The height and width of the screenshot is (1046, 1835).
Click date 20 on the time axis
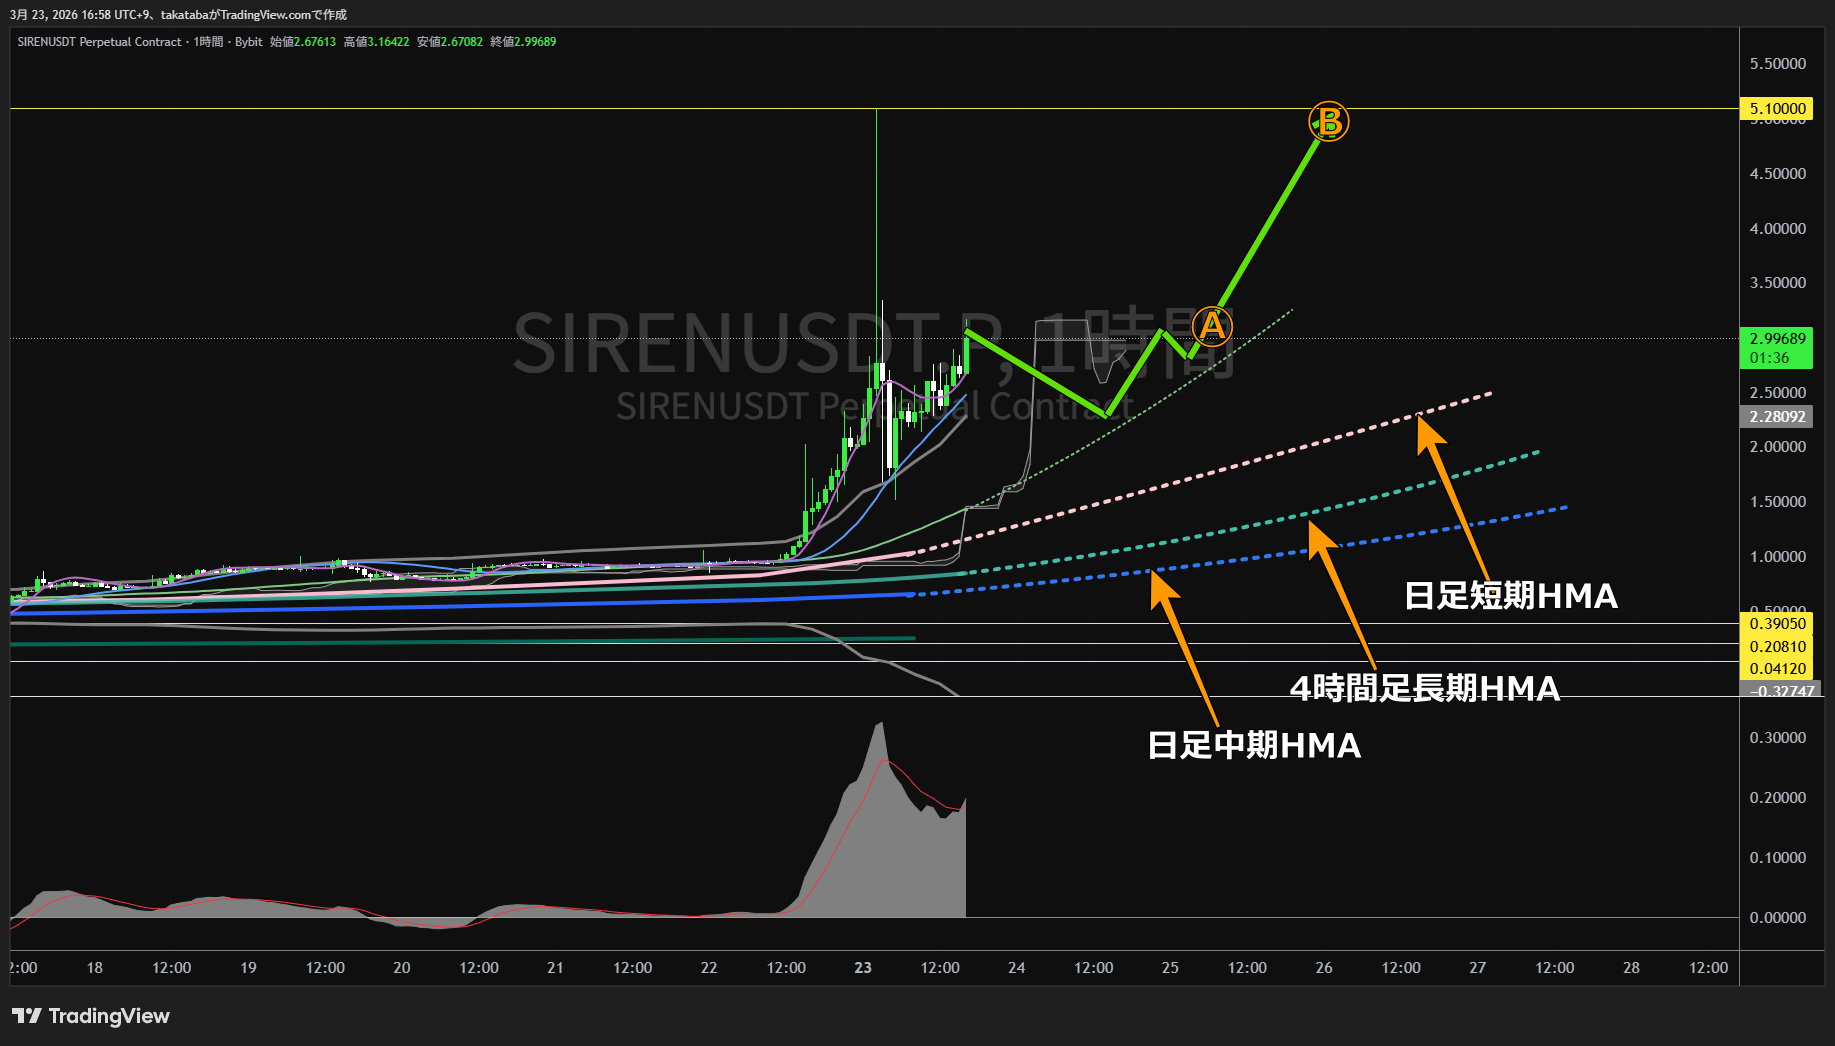pyautogui.click(x=402, y=968)
